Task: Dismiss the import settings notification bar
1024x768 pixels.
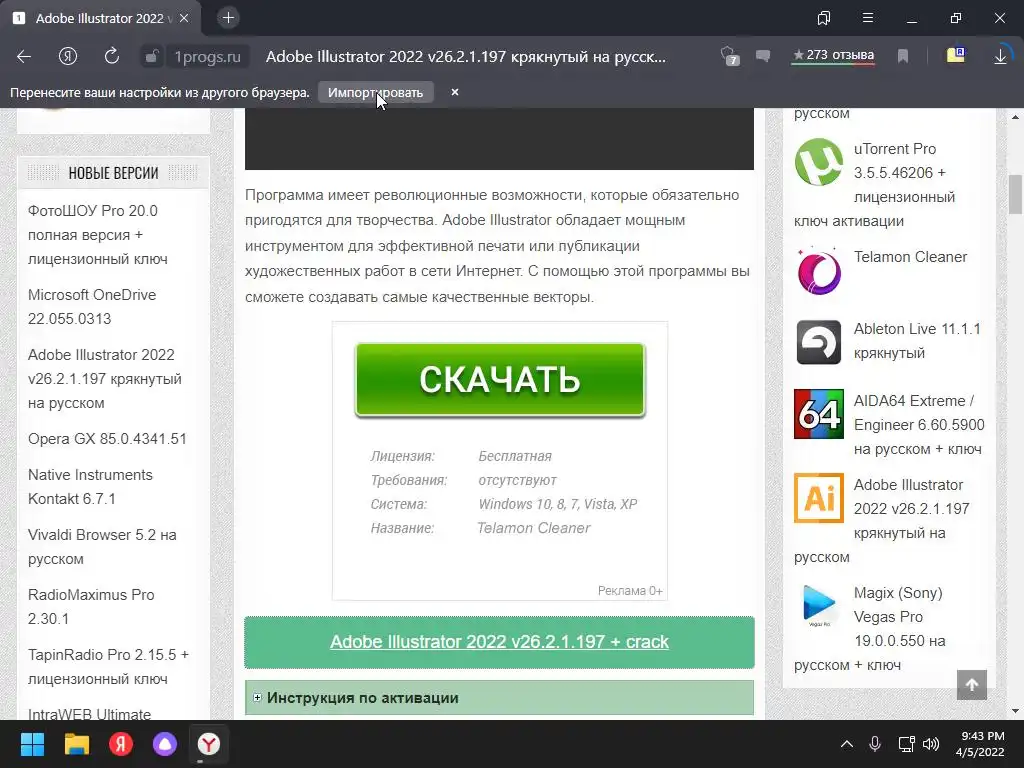Action: click(x=455, y=93)
